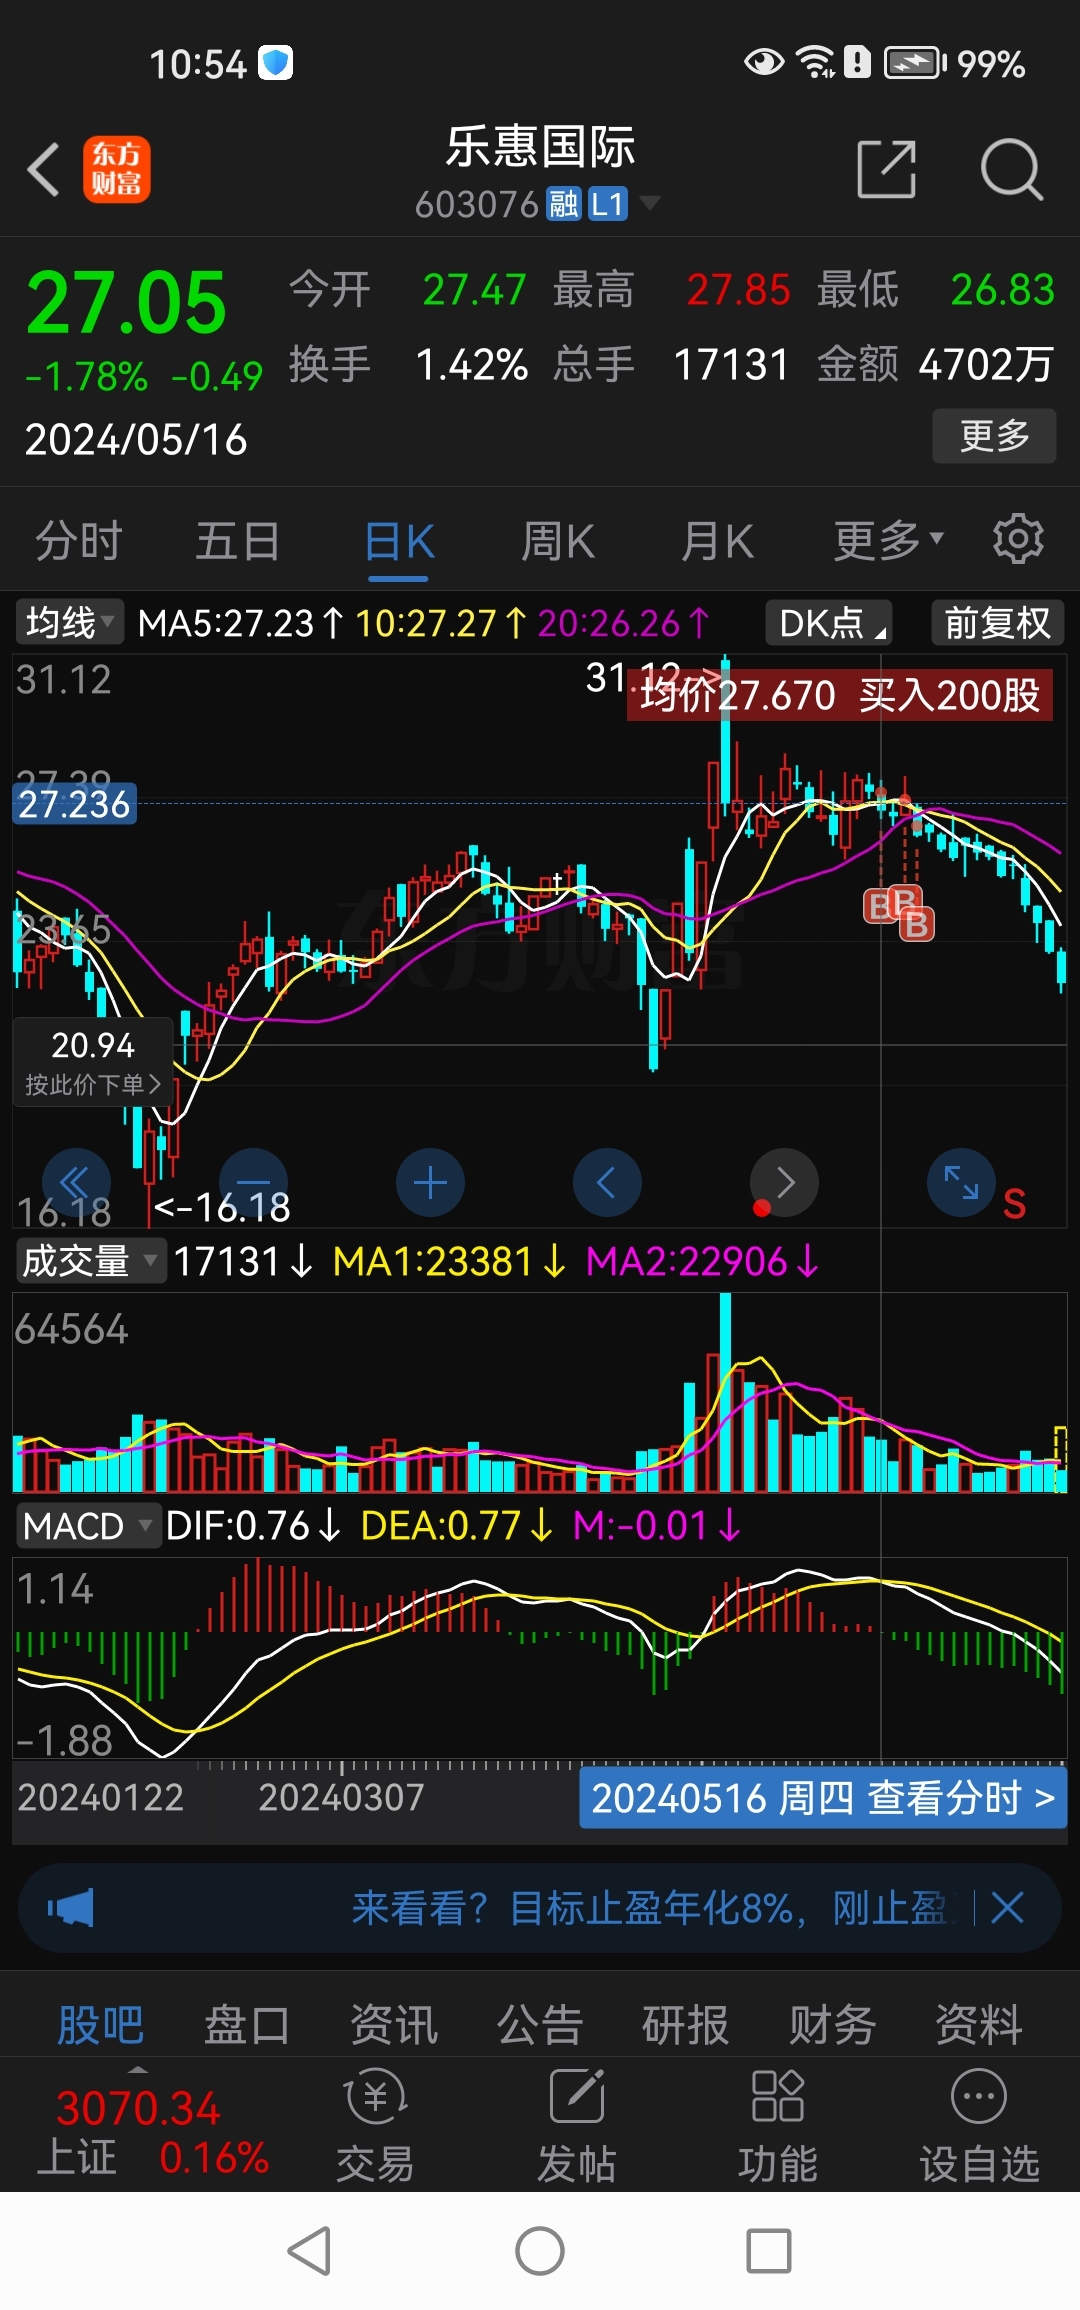Switch to 五日 tab
Screen dimensions: 1080x2310
point(237,541)
